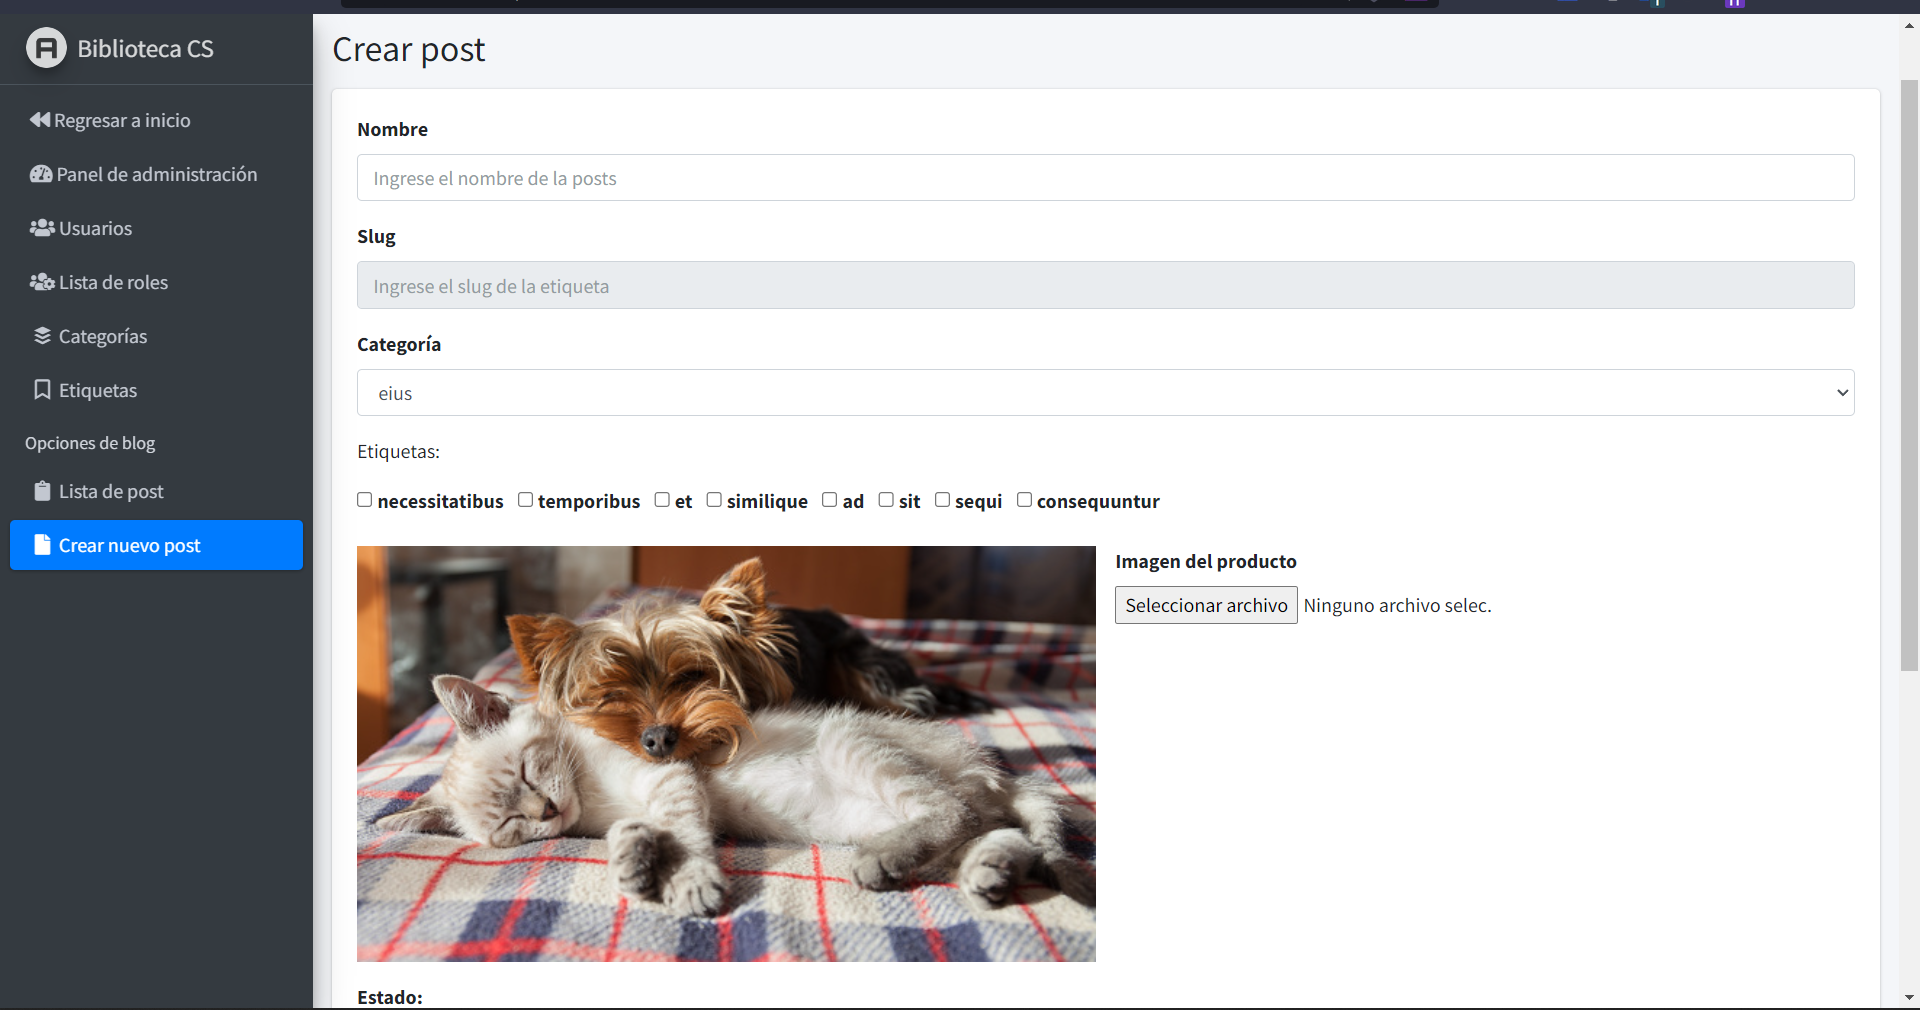
Task: Toggle the et tag checkbox
Action: tap(662, 500)
